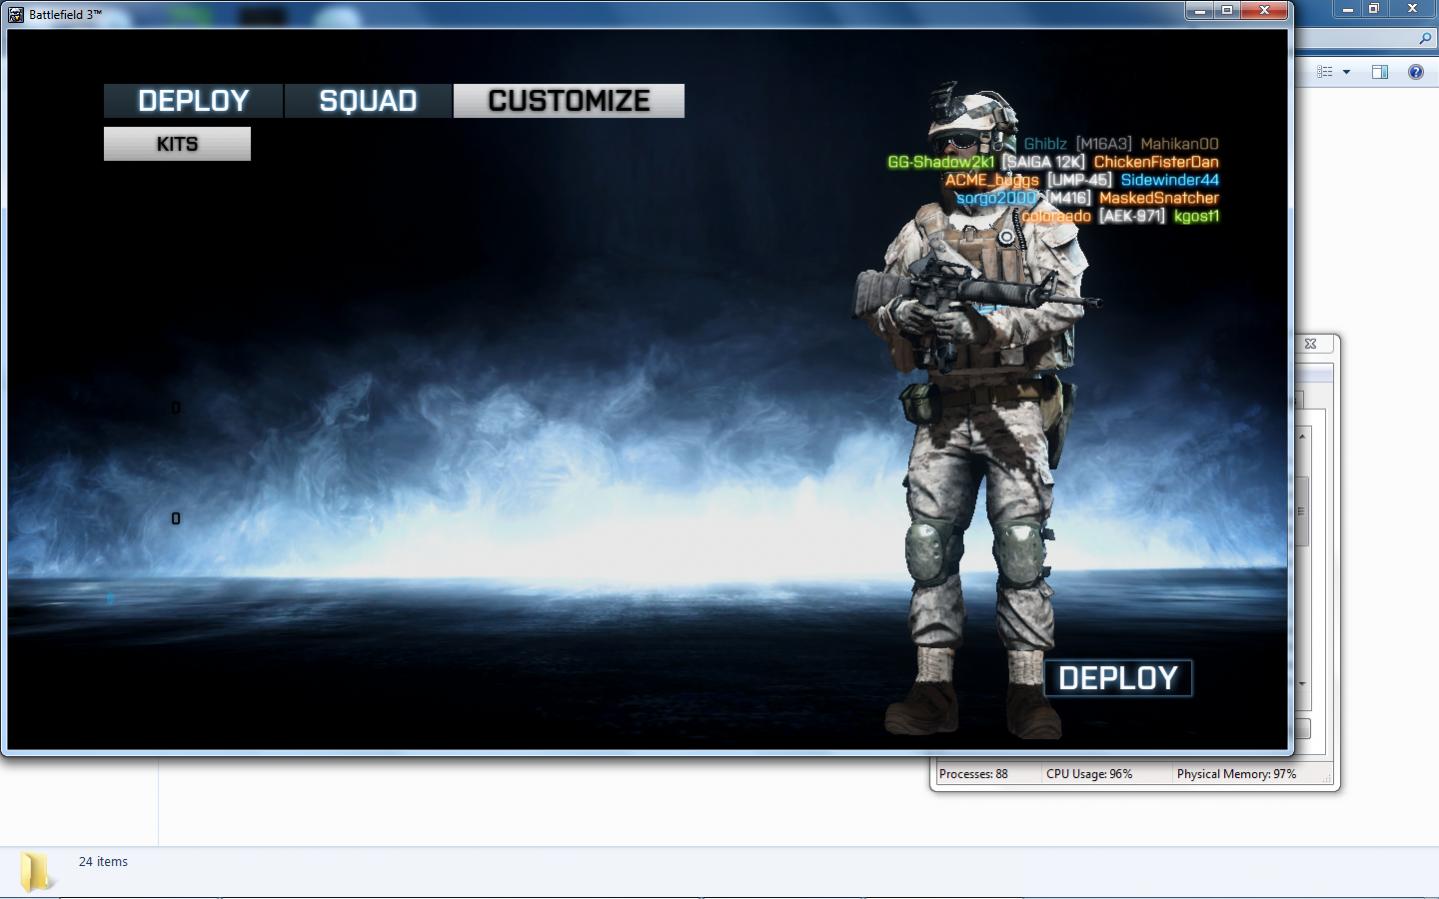Click the Battlefield 3 title bar icon
Viewport: 1439px width, 899px height.
tap(16, 15)
